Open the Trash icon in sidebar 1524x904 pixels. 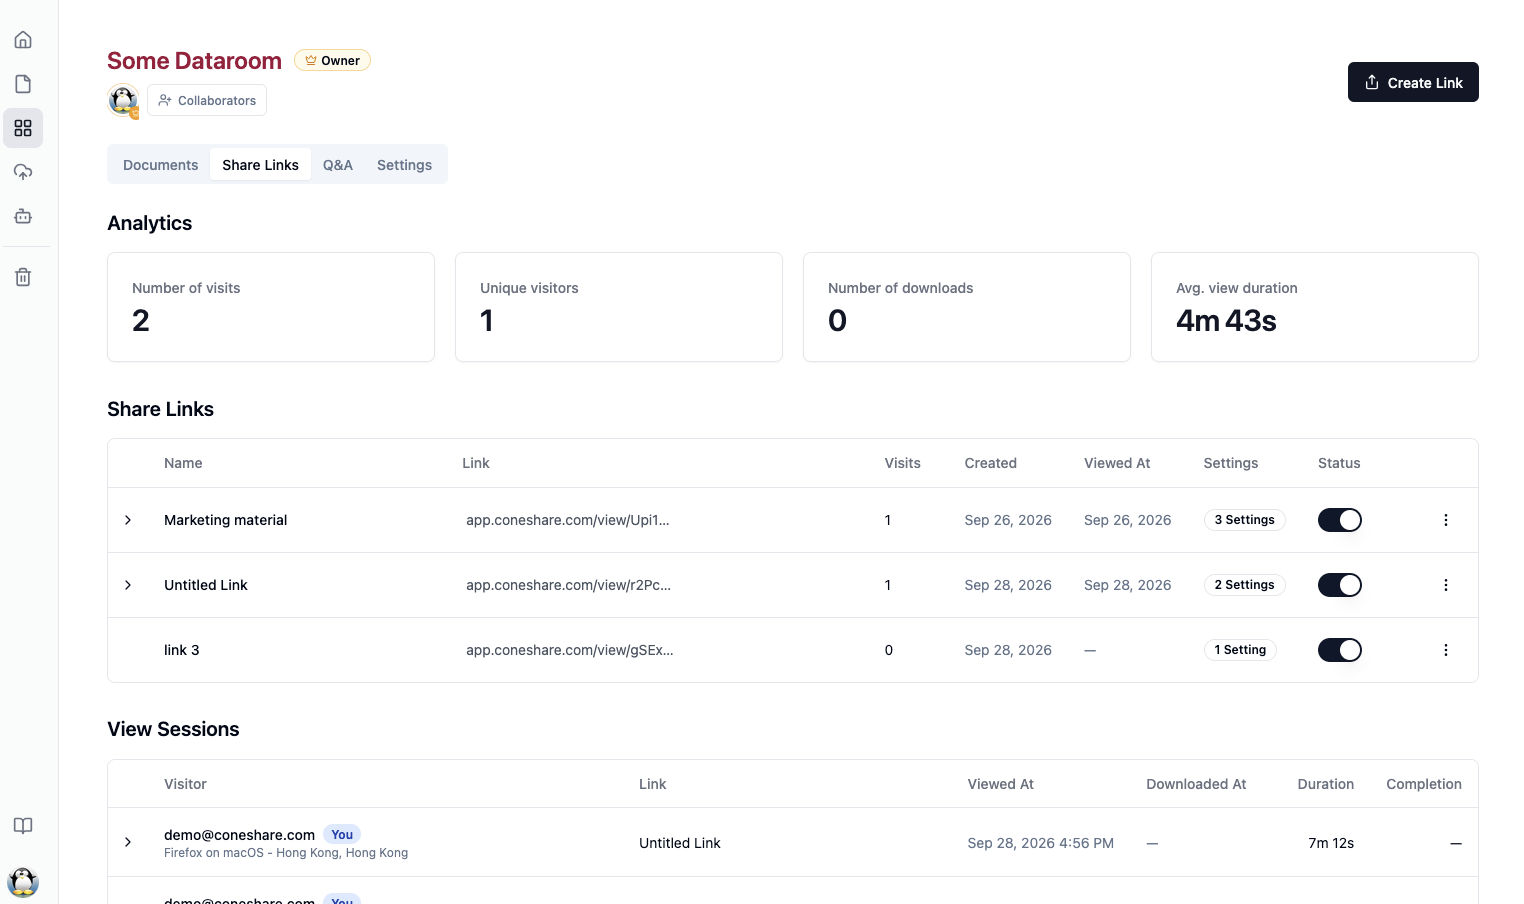(23, 277)
